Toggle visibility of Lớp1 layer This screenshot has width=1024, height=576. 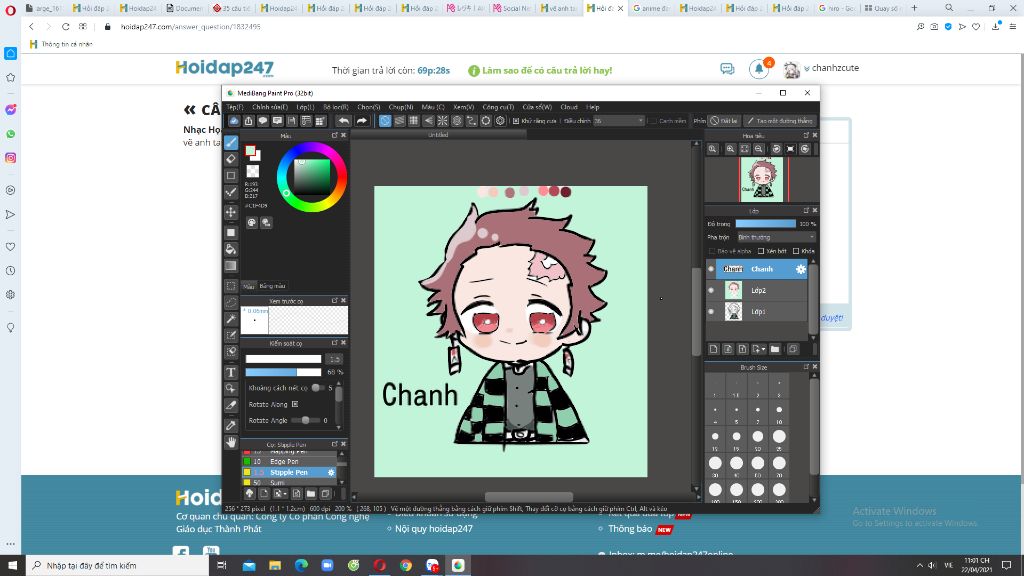(711, 312)
